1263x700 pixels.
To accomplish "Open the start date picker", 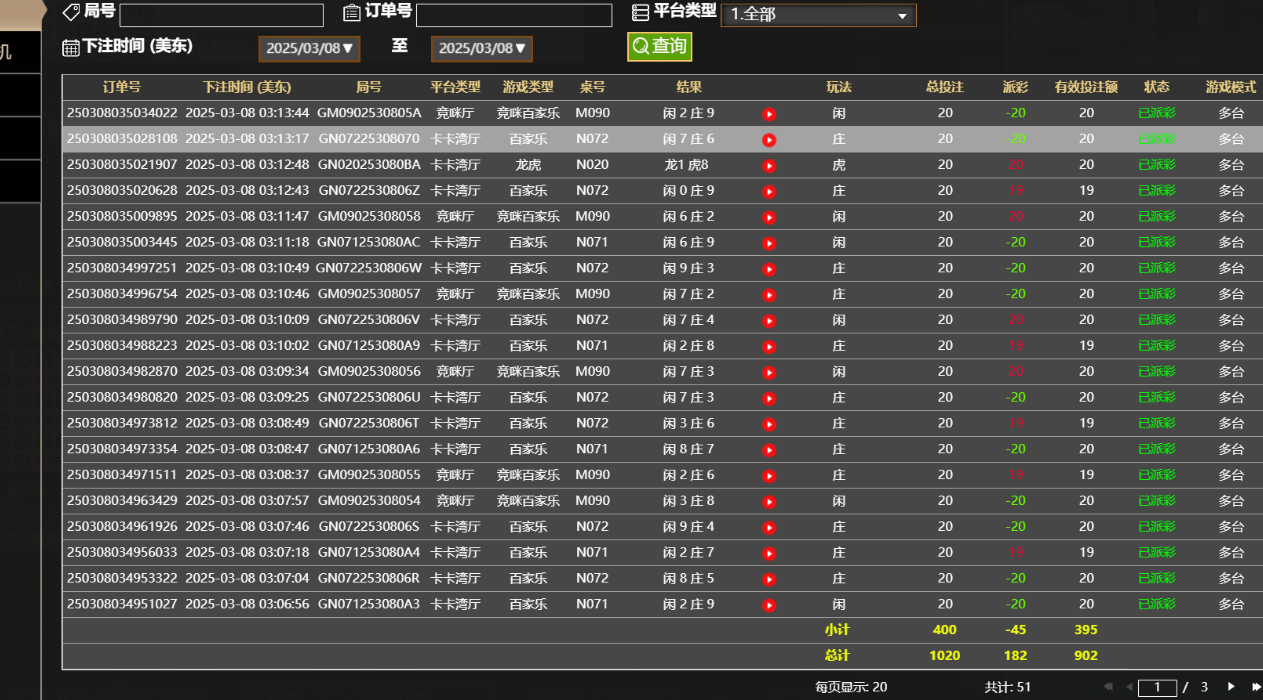I will 309,48.
